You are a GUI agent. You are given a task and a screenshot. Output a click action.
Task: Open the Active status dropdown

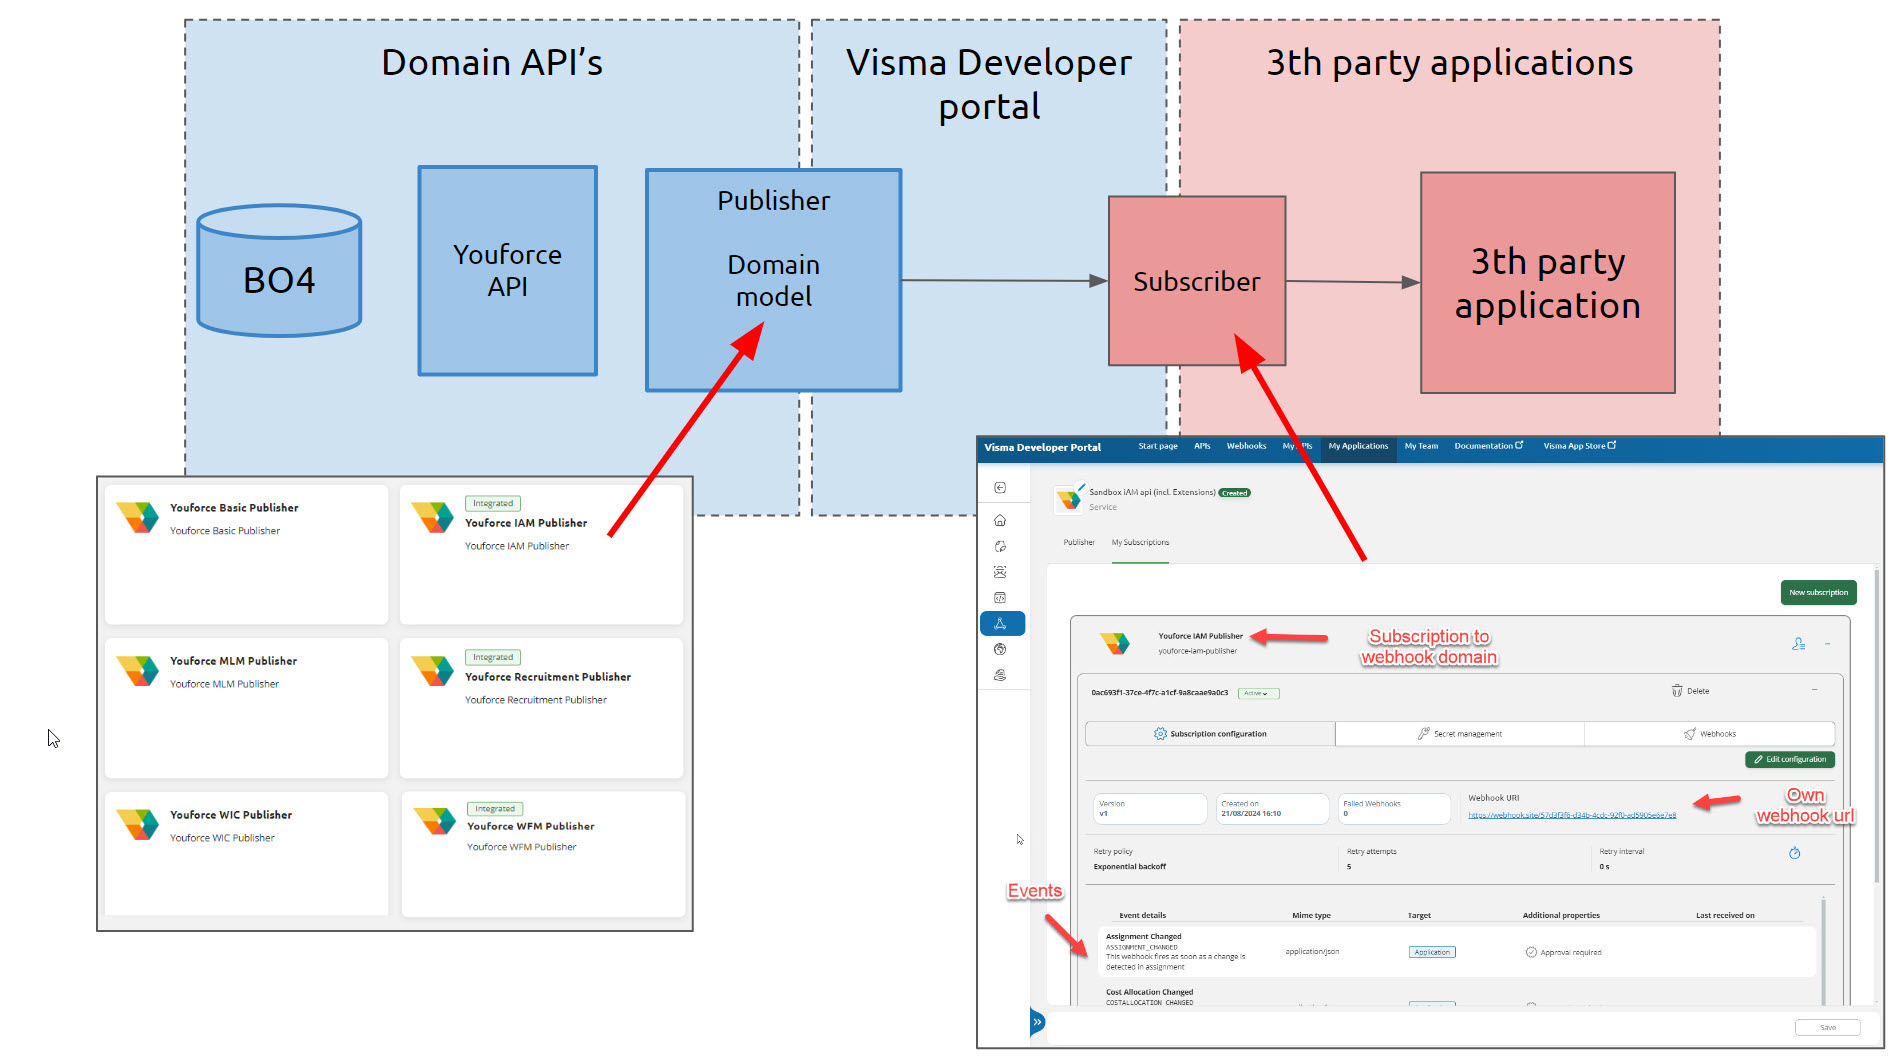[x=1258, y=693]
